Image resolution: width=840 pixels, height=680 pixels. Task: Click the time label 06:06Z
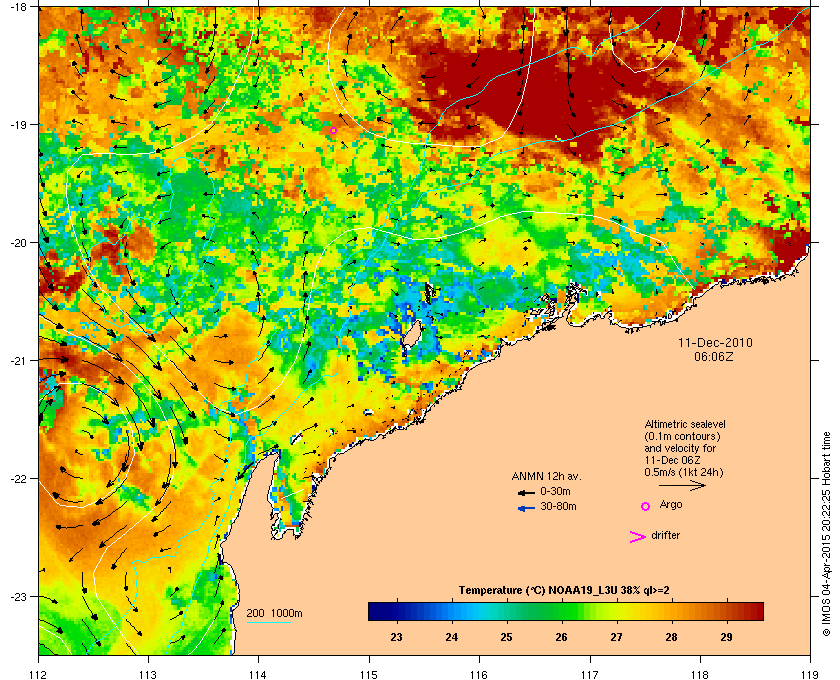point(714,356)
